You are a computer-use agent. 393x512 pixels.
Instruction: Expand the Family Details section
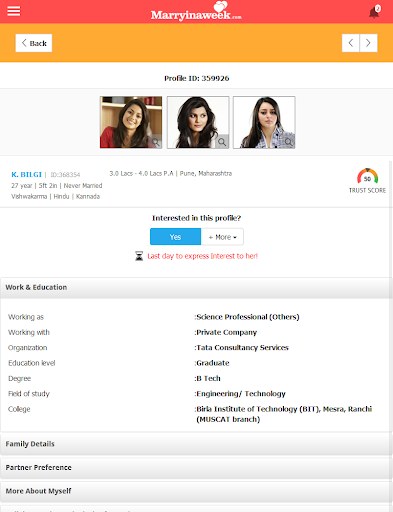tap(196, 444)
